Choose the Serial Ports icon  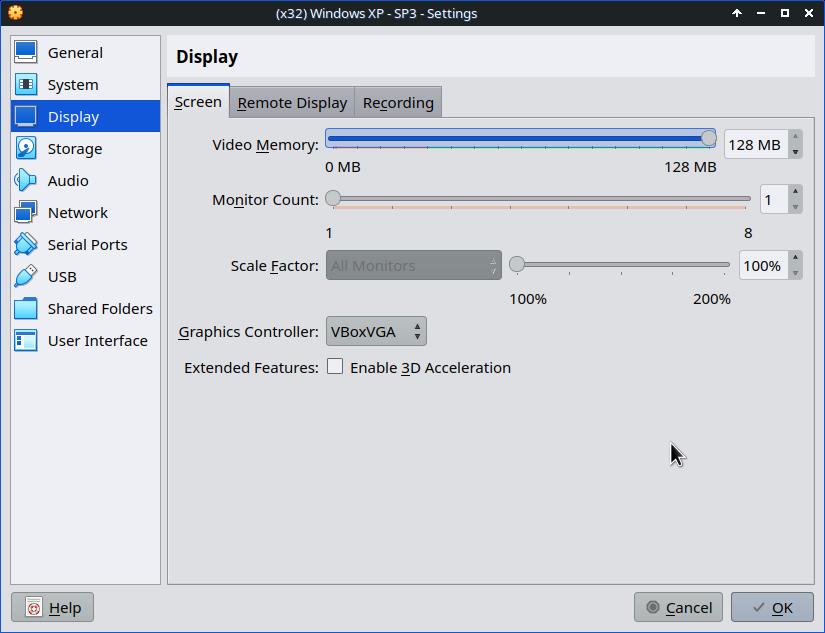click(26, 244)
